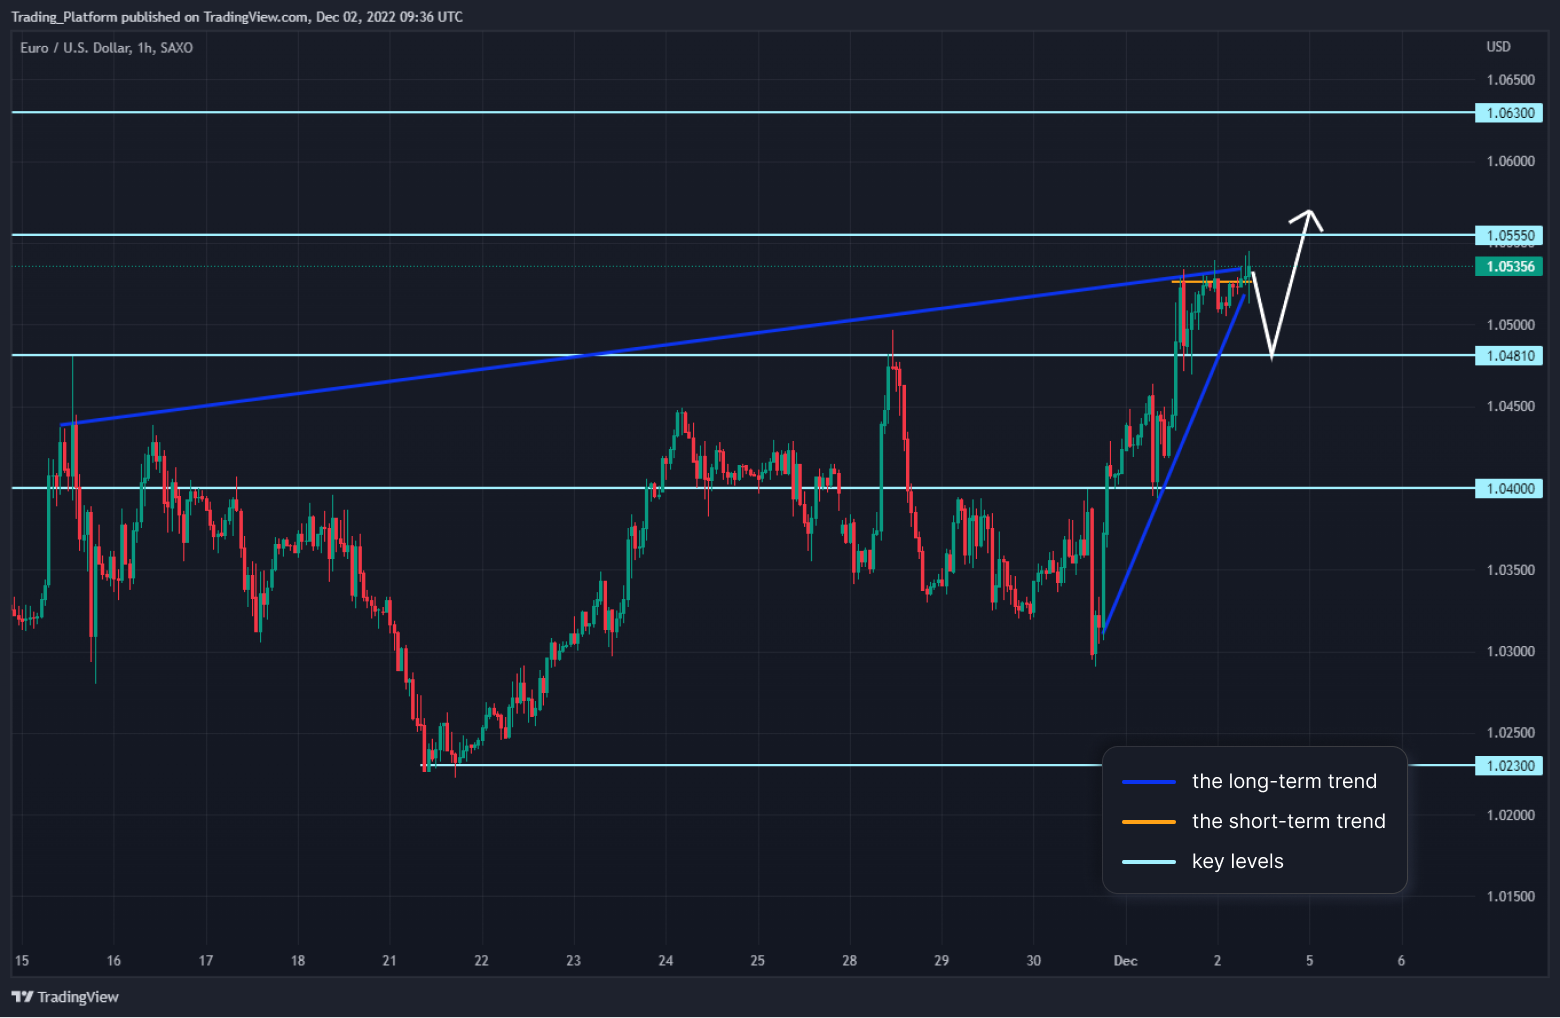Image resolution: width=1560 pixels, height=1018 pixels.
Task: Click the 1.06000 price axis tick
Action: point(1510,161)
